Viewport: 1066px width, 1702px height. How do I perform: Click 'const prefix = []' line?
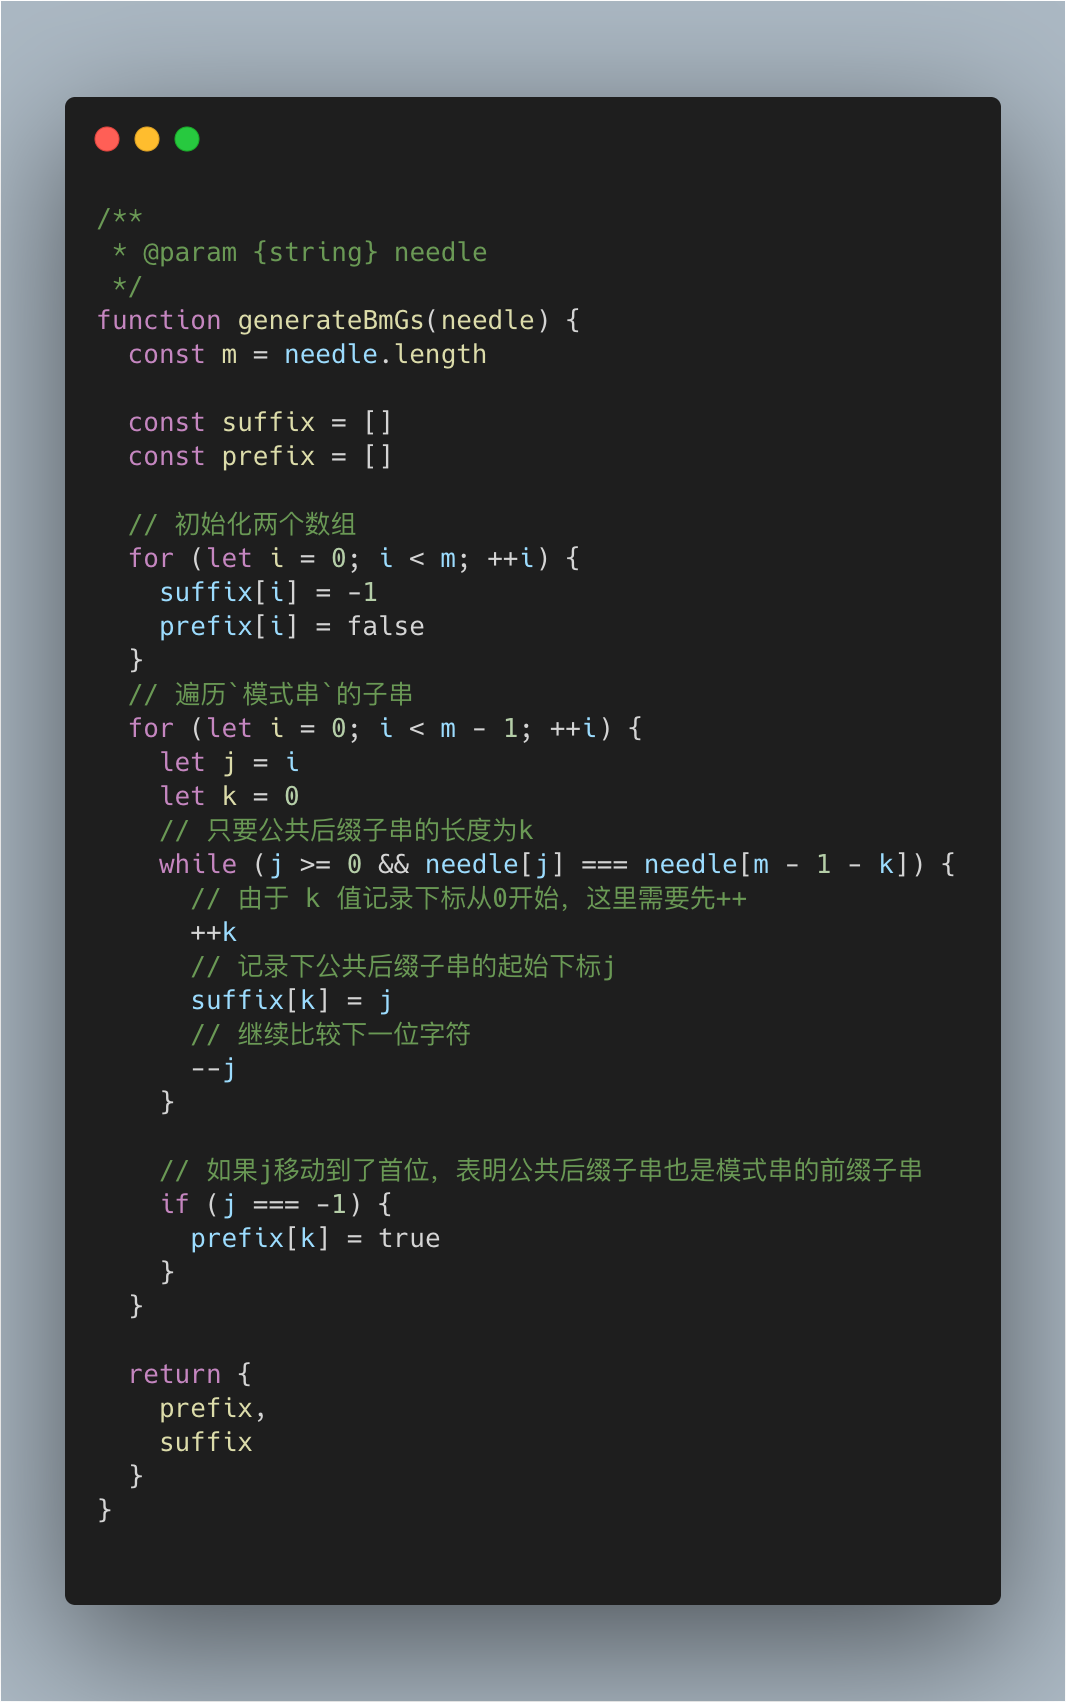coord(260,456)
